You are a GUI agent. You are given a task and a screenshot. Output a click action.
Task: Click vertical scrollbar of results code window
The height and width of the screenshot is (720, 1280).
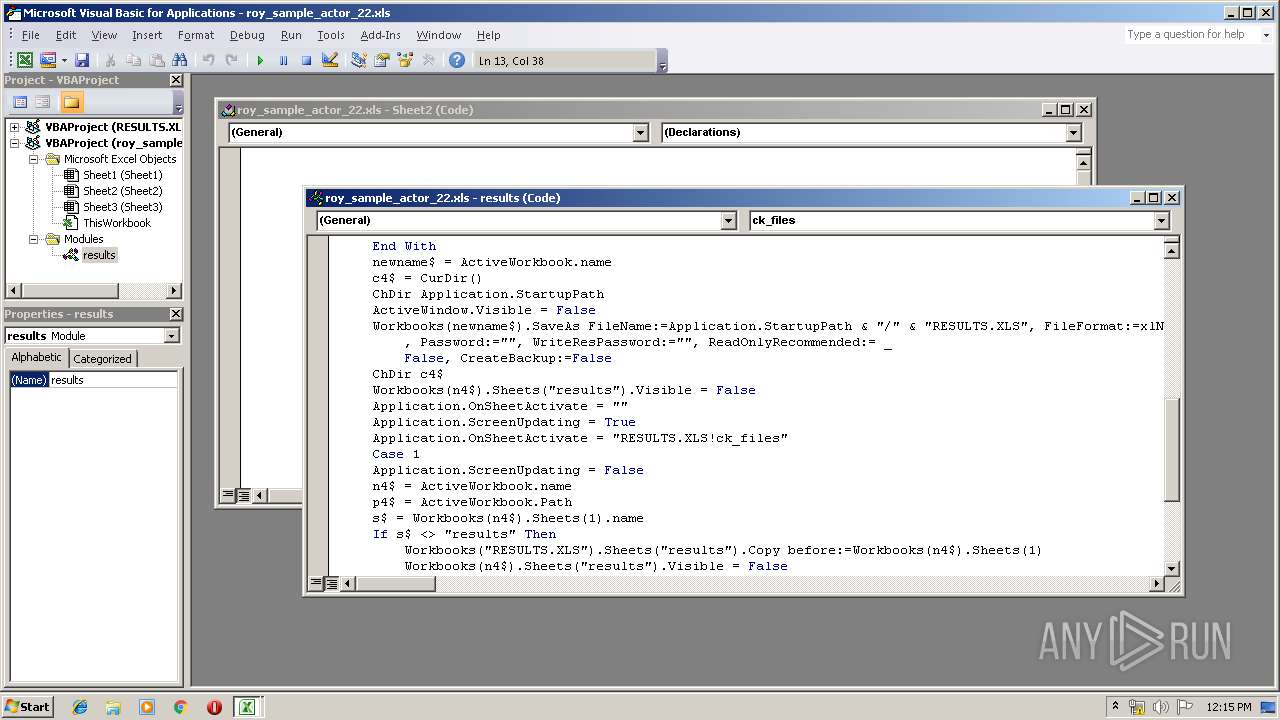click(1172, 449)
